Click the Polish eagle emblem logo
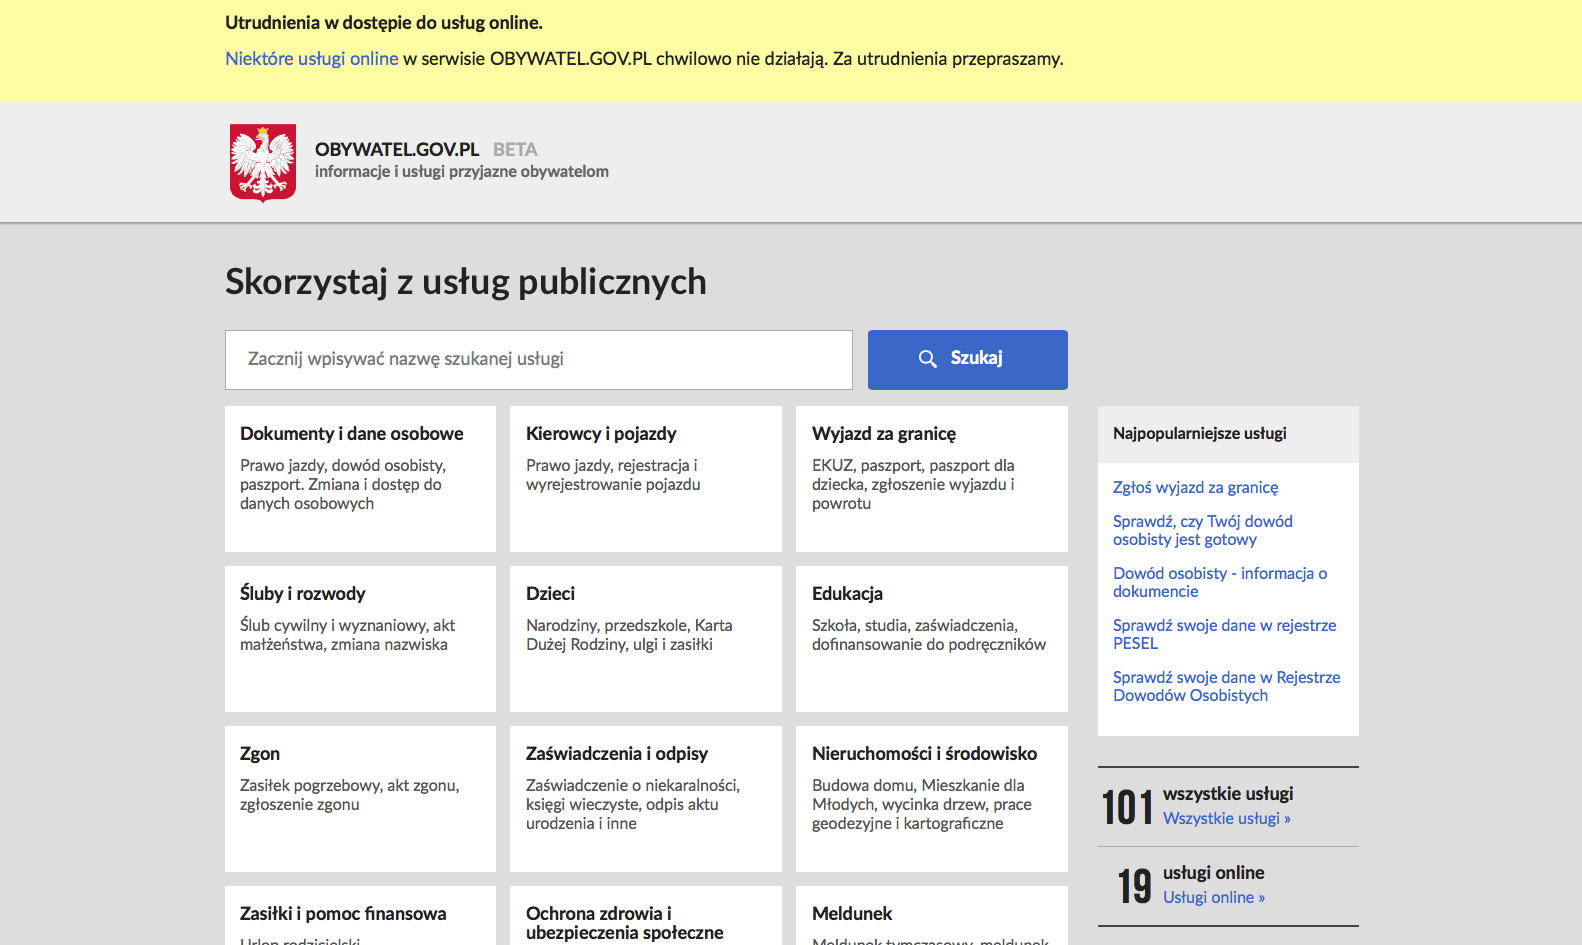 click(263, 163)
